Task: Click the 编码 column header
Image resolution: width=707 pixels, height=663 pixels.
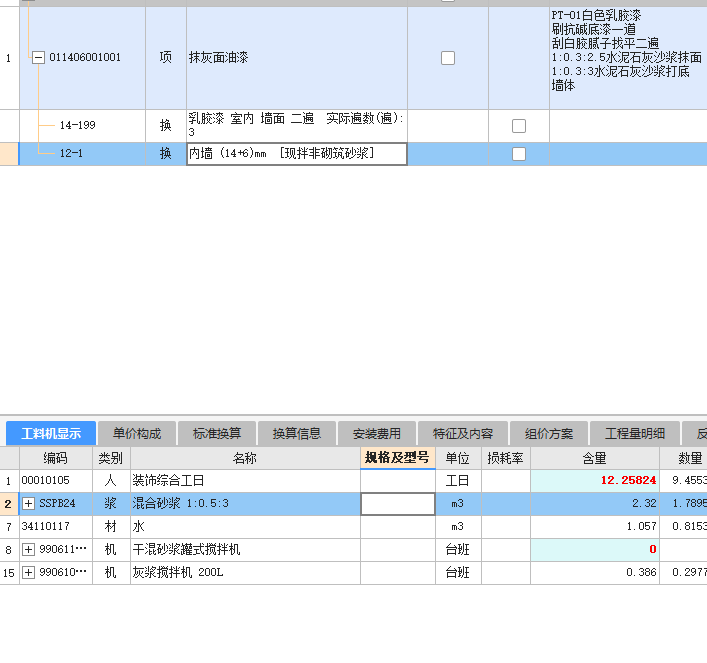Action: (55, 459)
